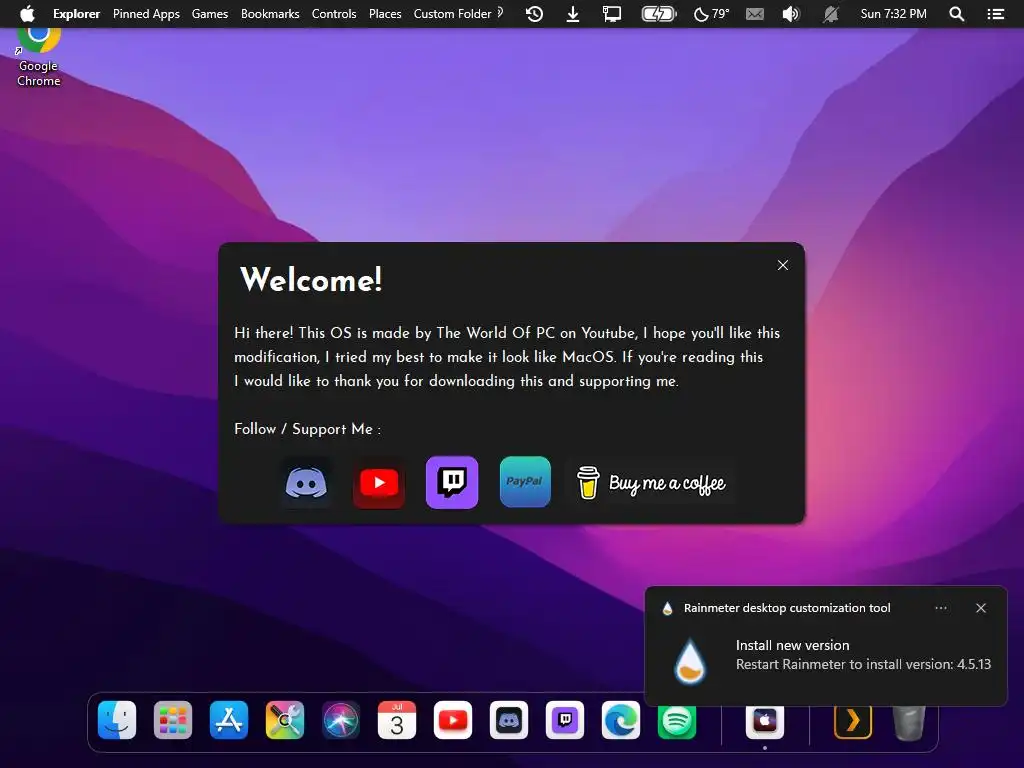1024x768 pixels.
Task: Open the Controls menu
Action: pos(334,14)
